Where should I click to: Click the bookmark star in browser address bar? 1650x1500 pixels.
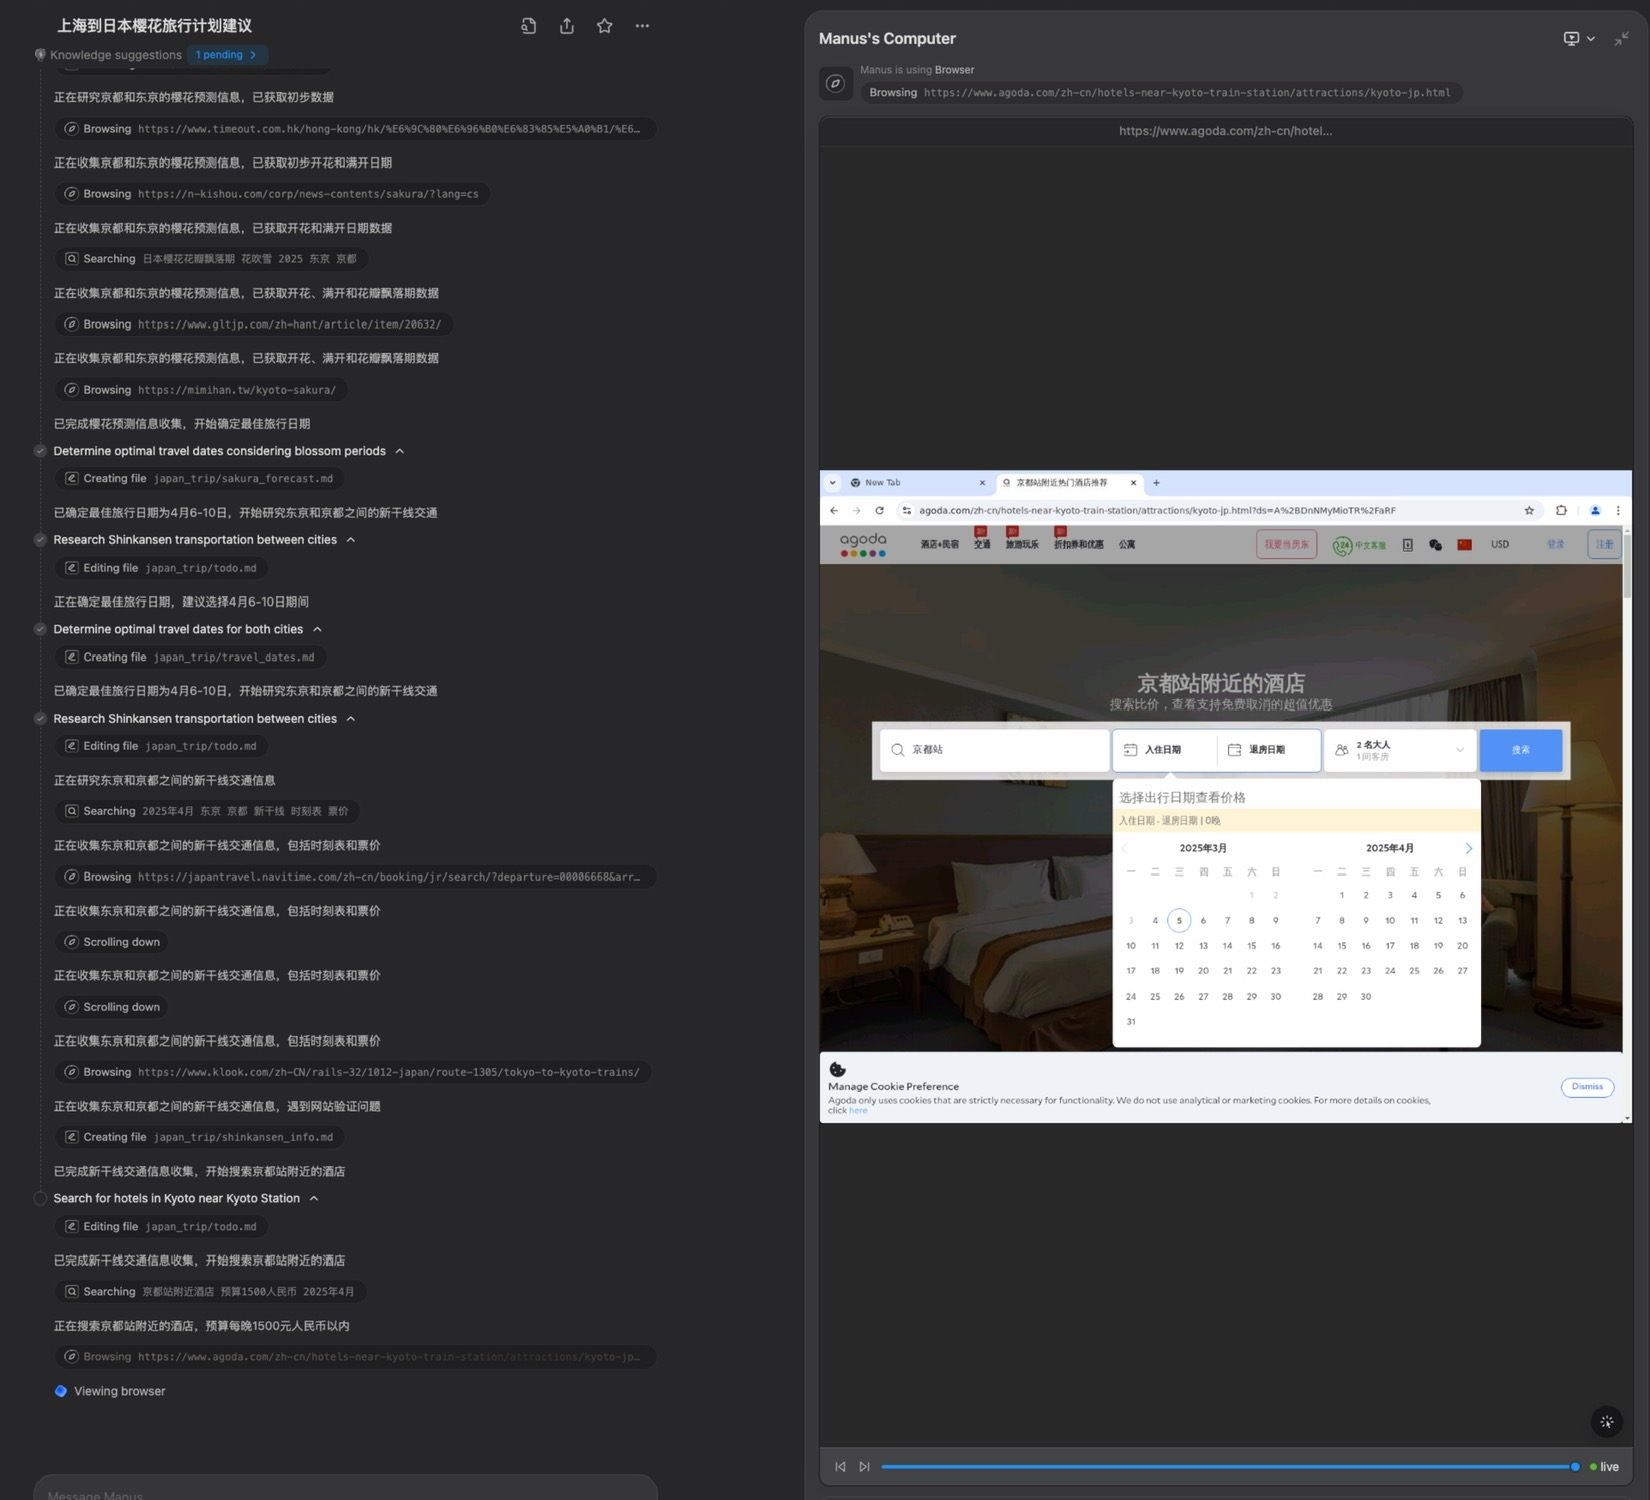click(x=1528, y=510)
